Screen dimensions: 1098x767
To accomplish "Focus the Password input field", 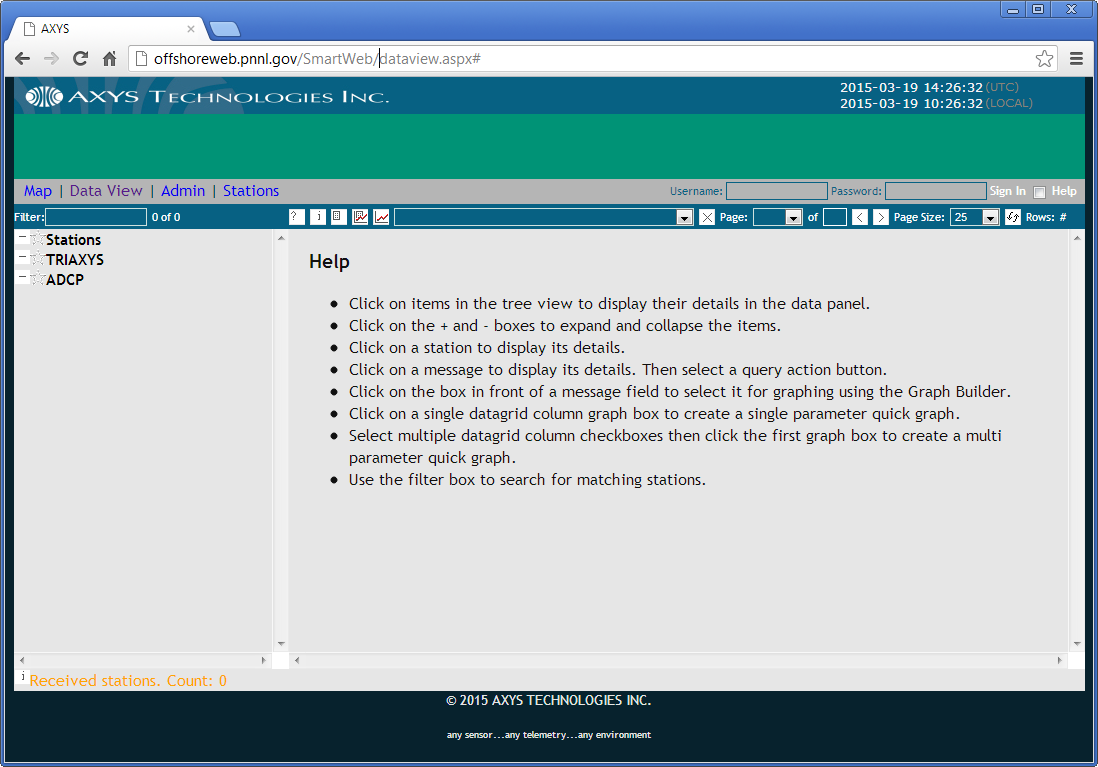I will [936, 191].
